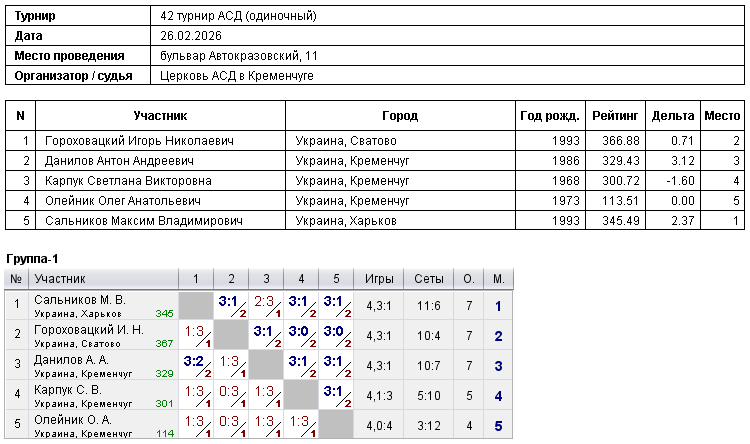750x444 pixels.
Task: Click delta value 3.12
Action: (x=683, y=161)
